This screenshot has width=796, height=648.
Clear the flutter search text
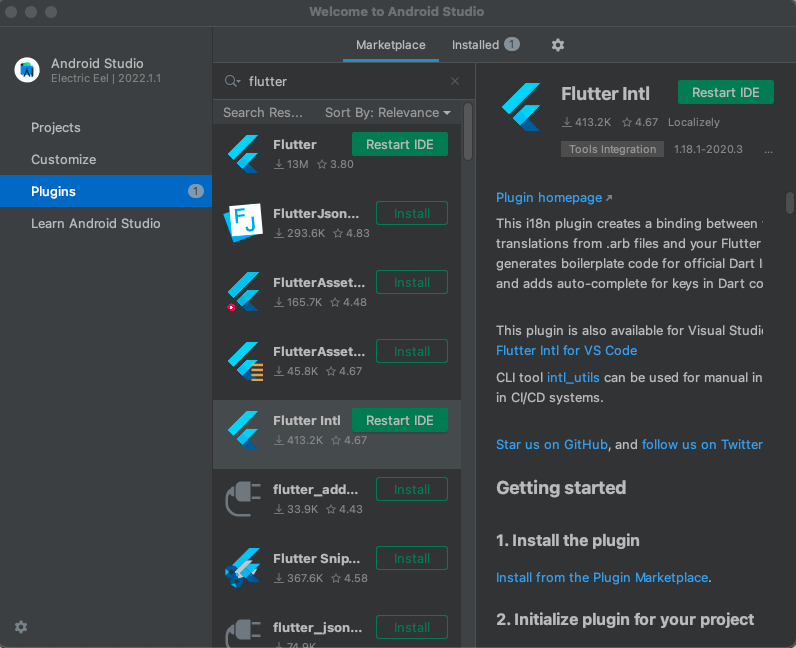[x=455, y=81]
